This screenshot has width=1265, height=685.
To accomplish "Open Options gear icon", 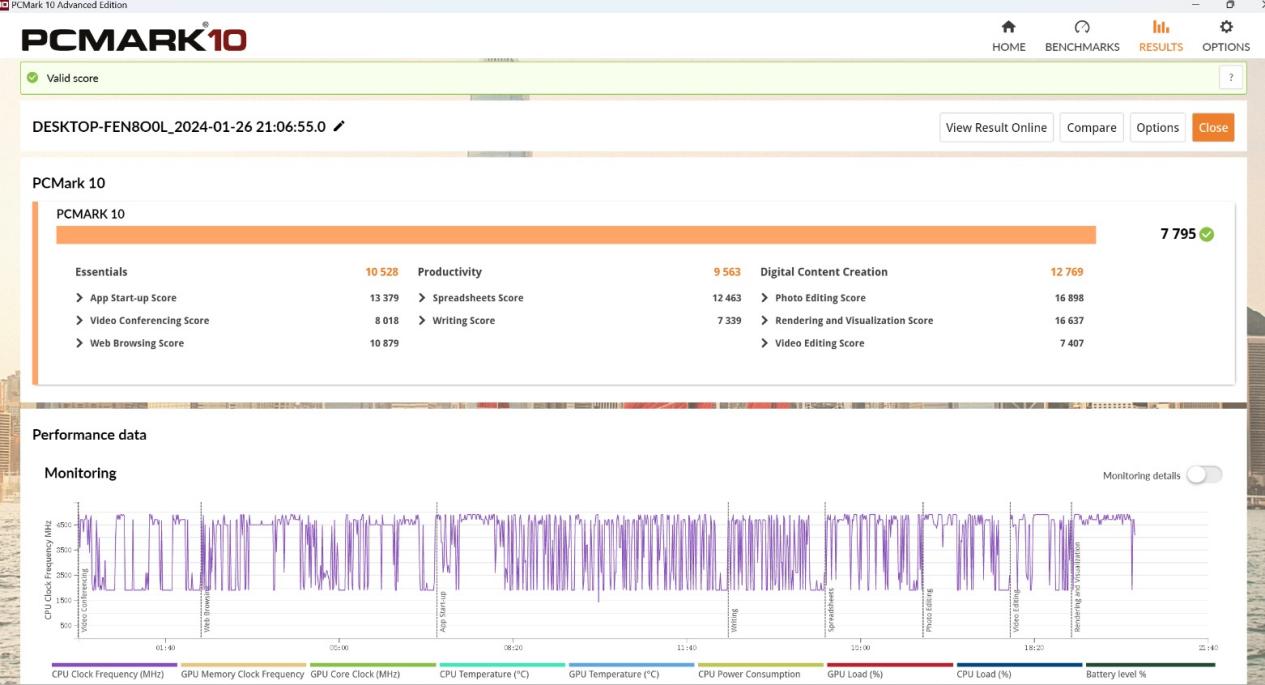I will point(1226,27).
